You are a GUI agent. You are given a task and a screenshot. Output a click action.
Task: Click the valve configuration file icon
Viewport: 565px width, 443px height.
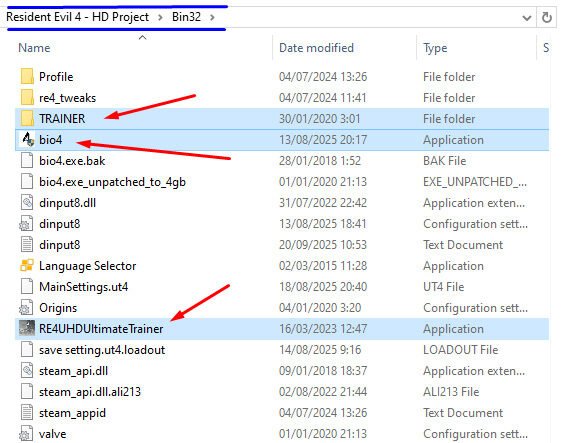(26, 434)
